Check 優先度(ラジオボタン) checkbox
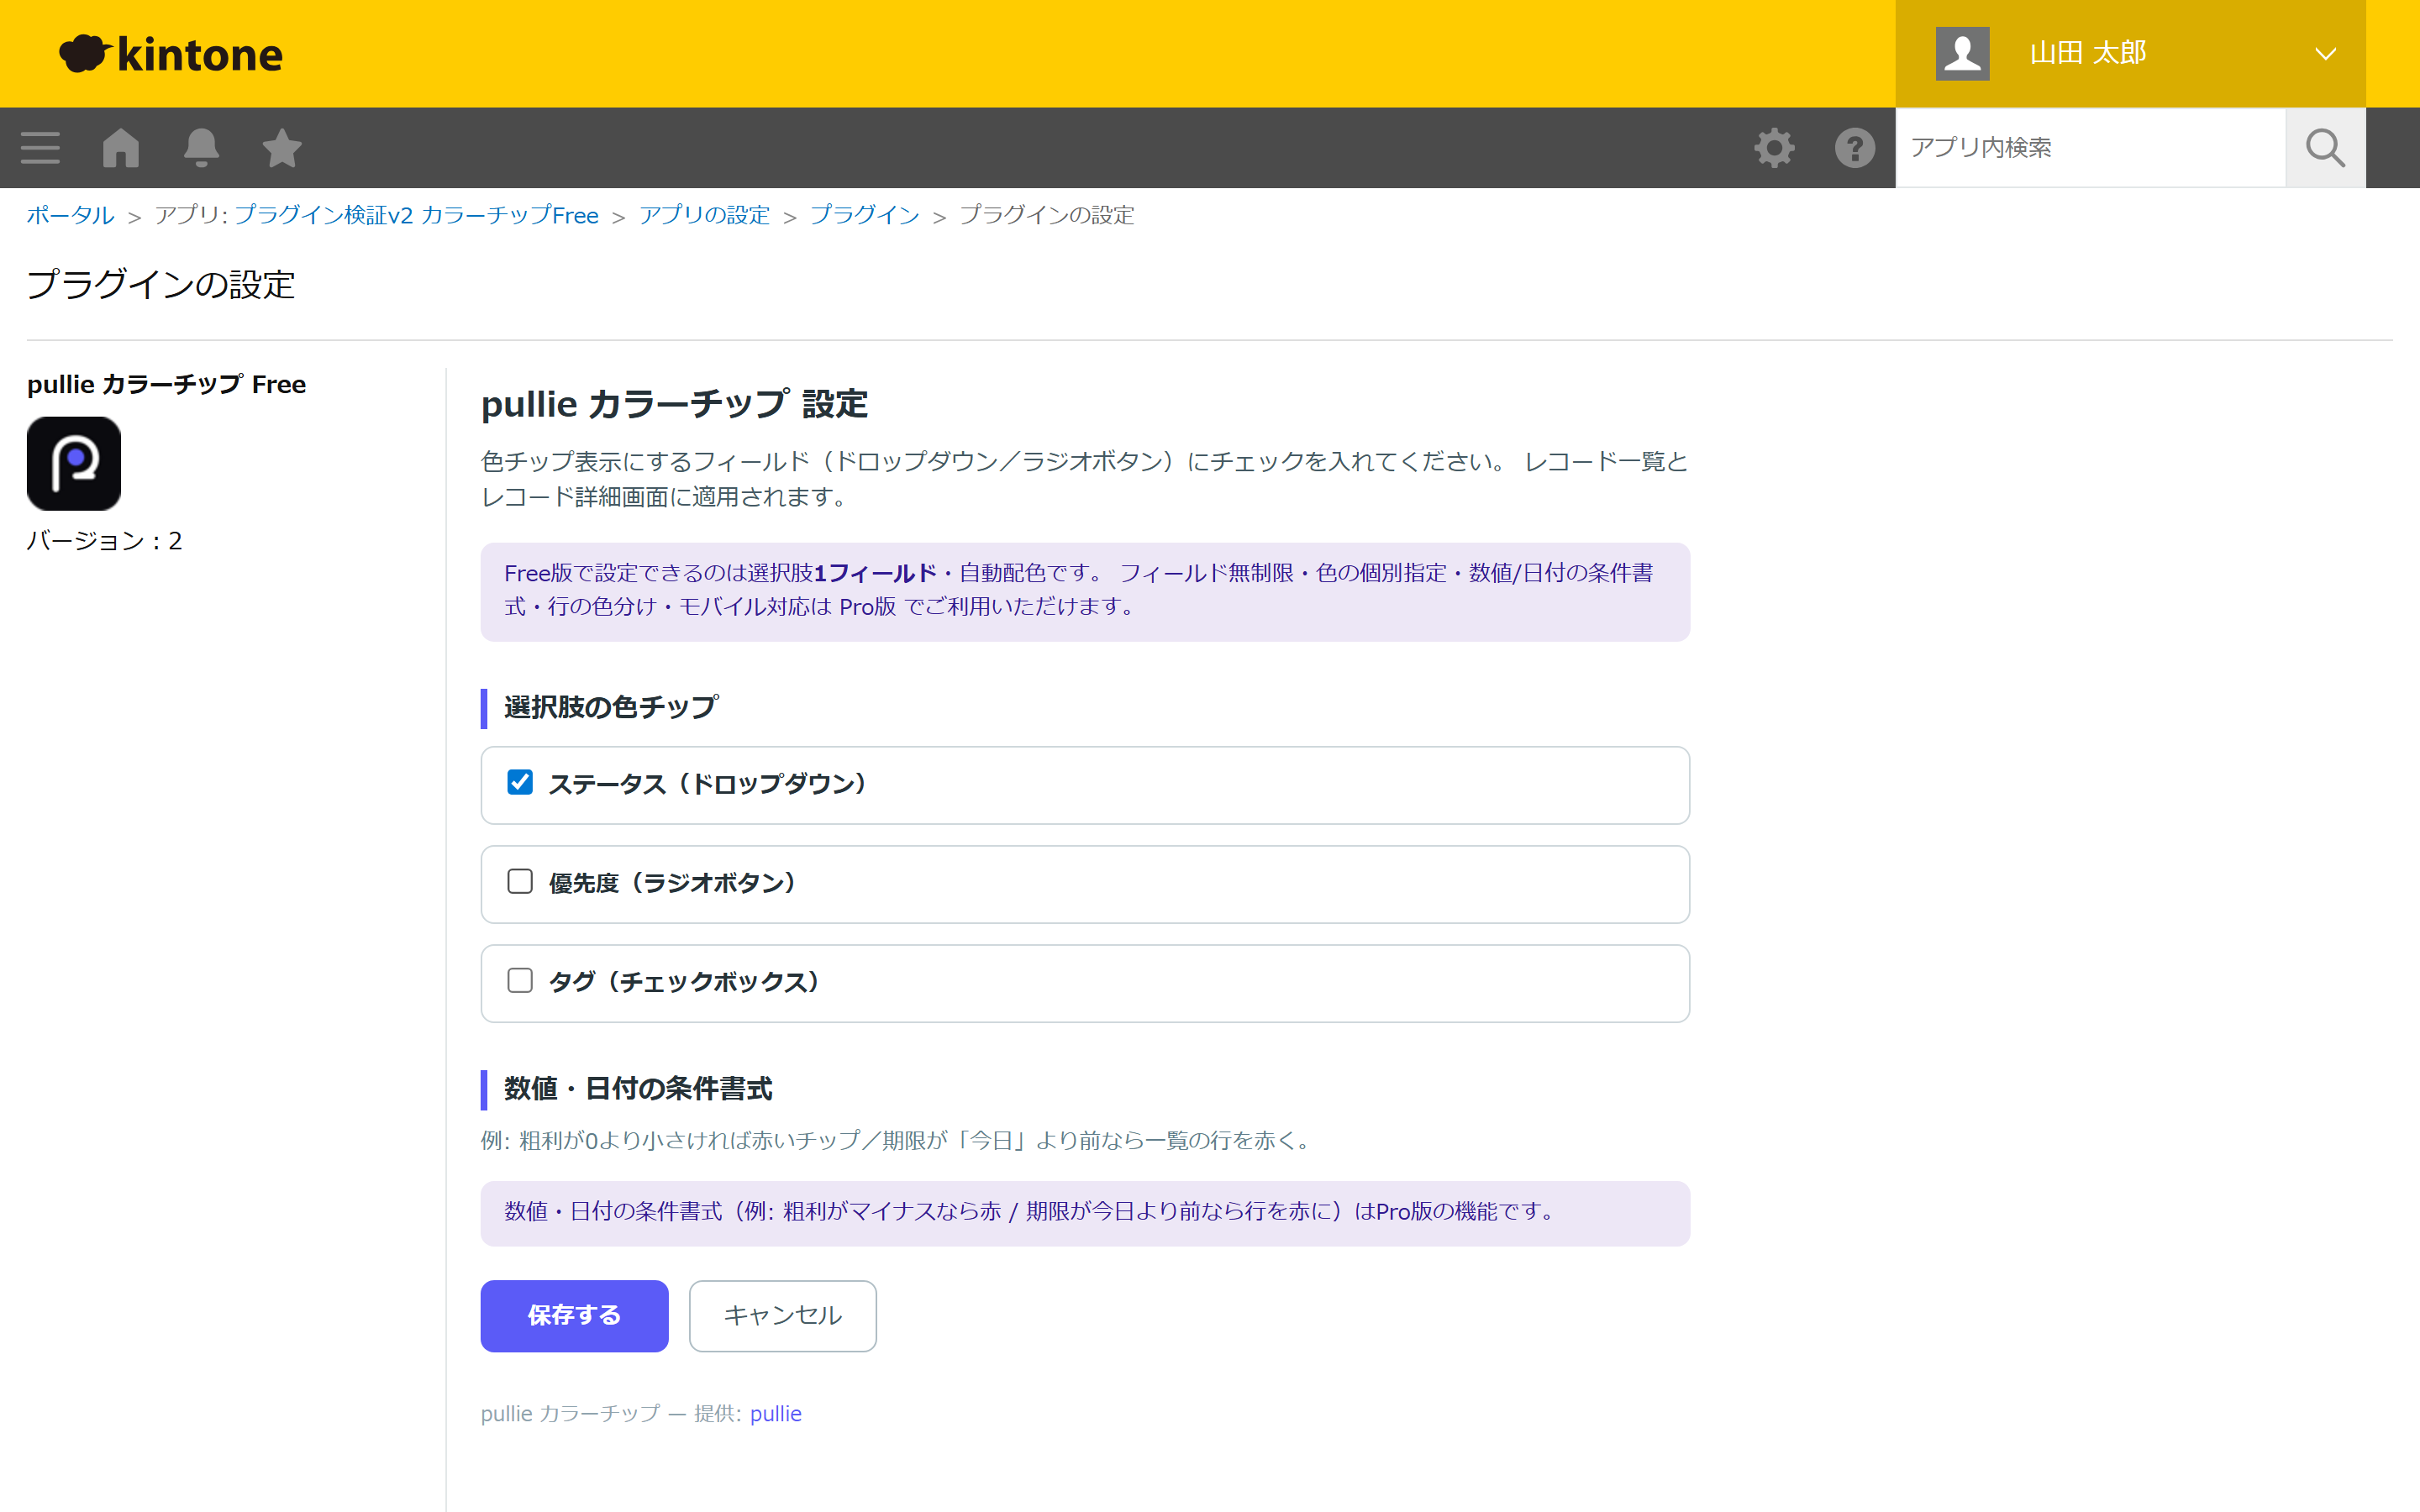2420x1512 pixels. [x=520, y=881]
